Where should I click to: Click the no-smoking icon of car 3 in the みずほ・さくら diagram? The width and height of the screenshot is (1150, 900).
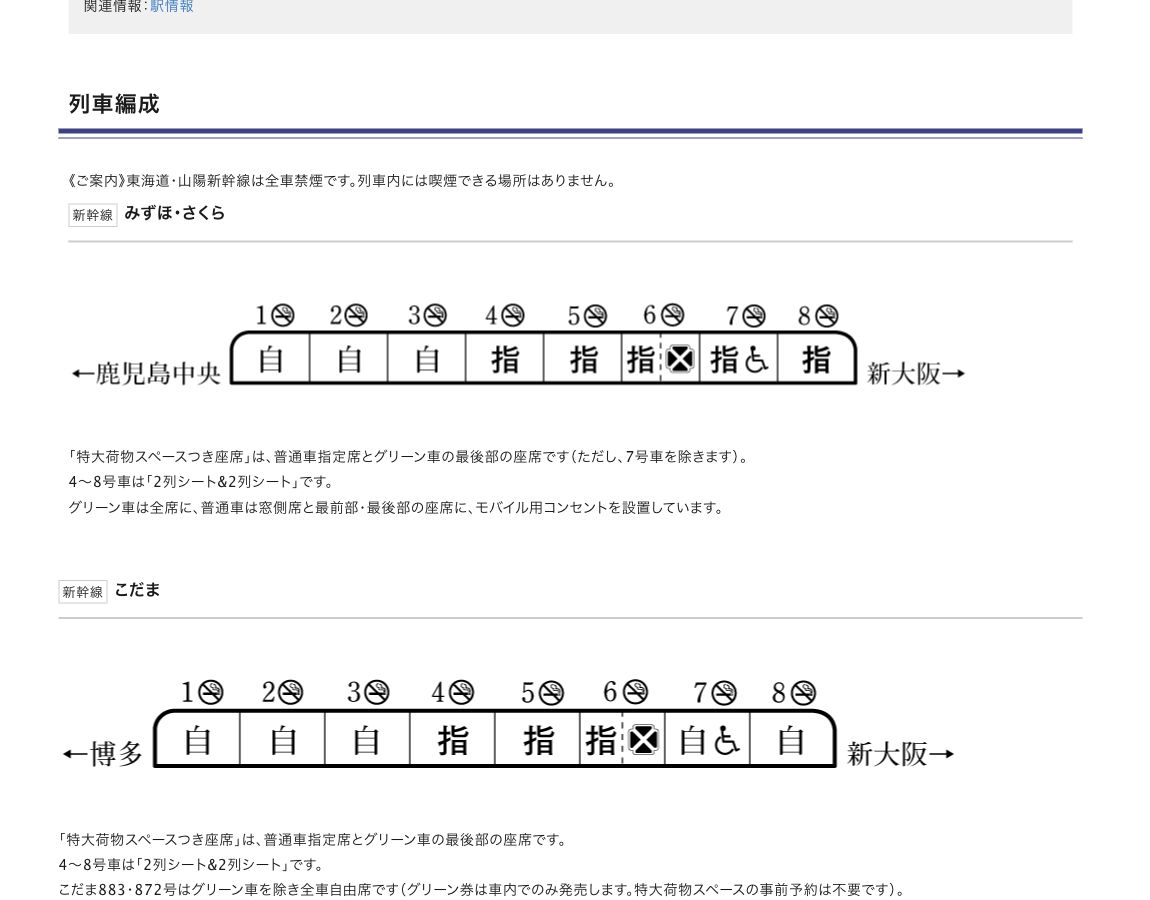pyautogui.click(x=435, y=315)
